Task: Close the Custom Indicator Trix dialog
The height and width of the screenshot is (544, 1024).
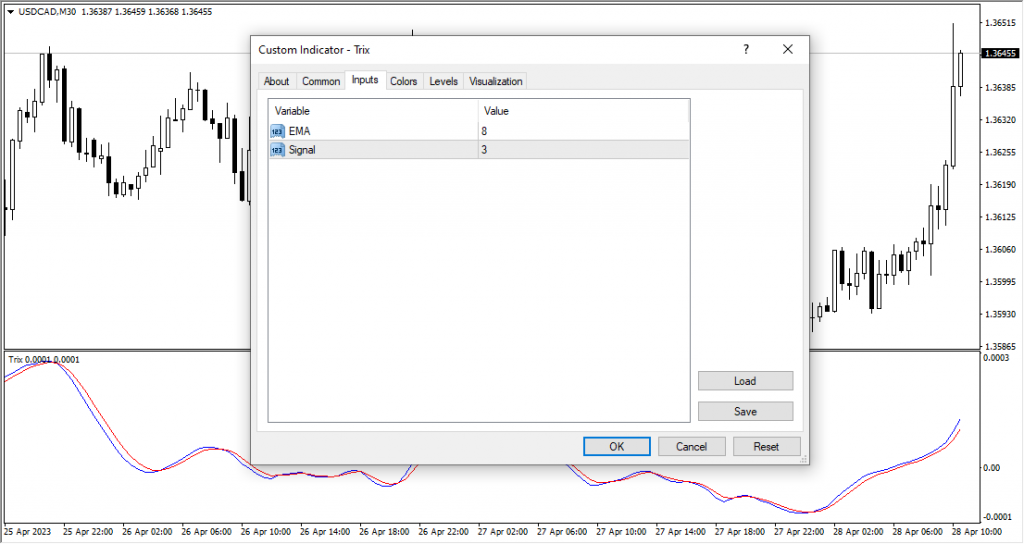Action: tap(787, 49)
